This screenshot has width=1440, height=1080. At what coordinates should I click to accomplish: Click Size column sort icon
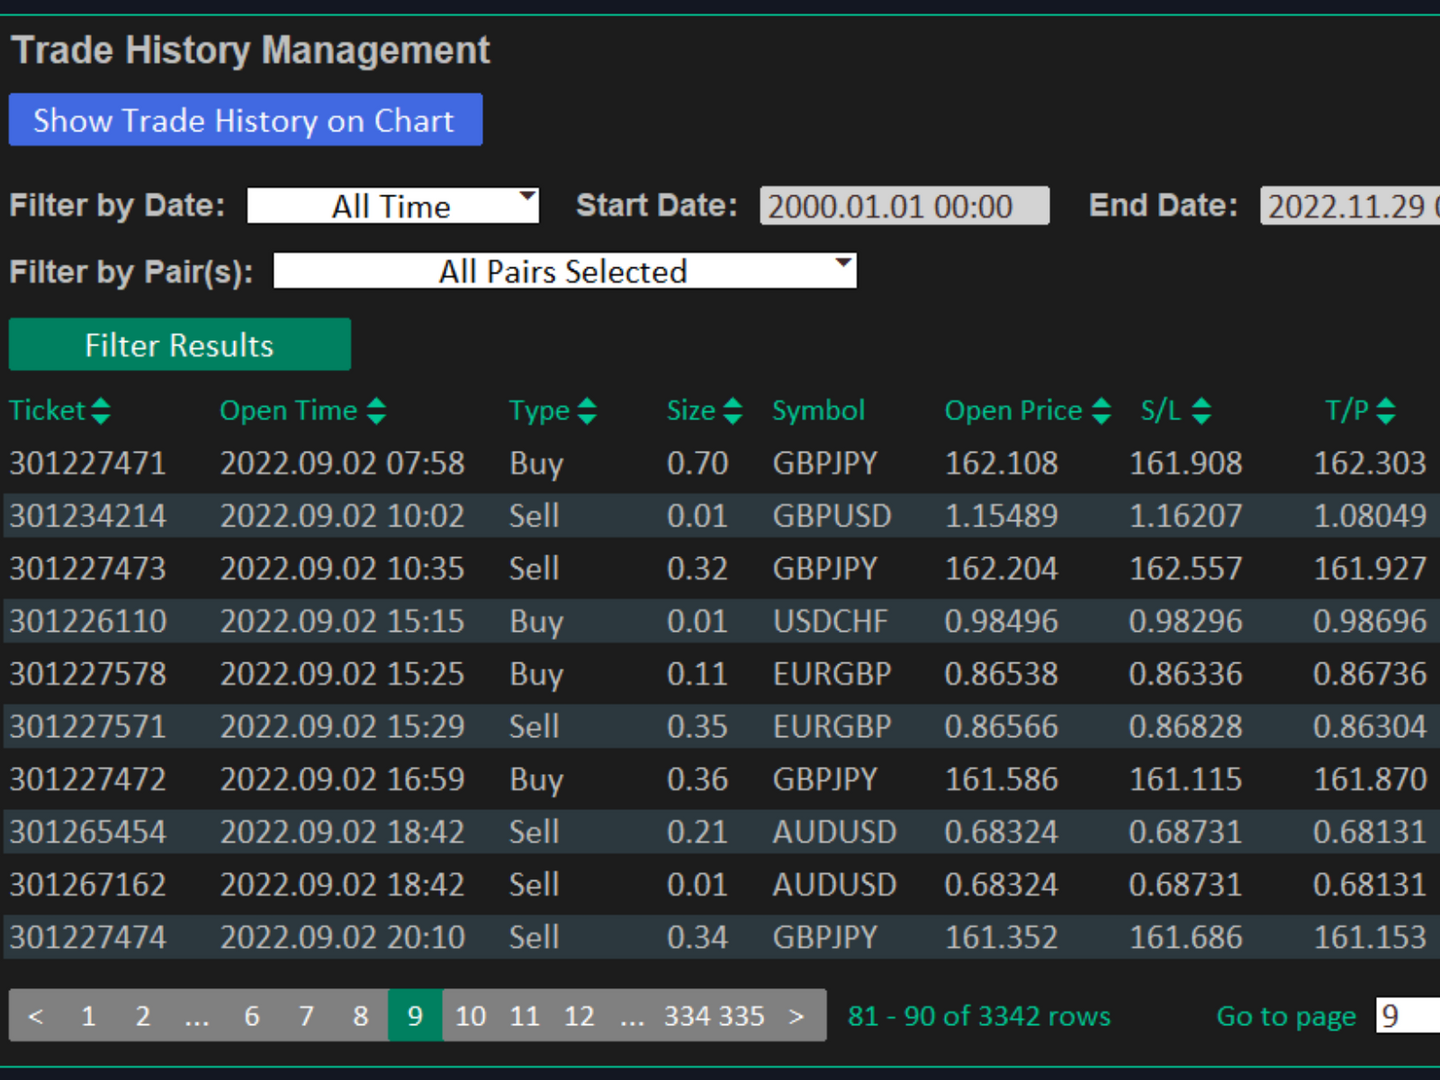coord(733,411)
